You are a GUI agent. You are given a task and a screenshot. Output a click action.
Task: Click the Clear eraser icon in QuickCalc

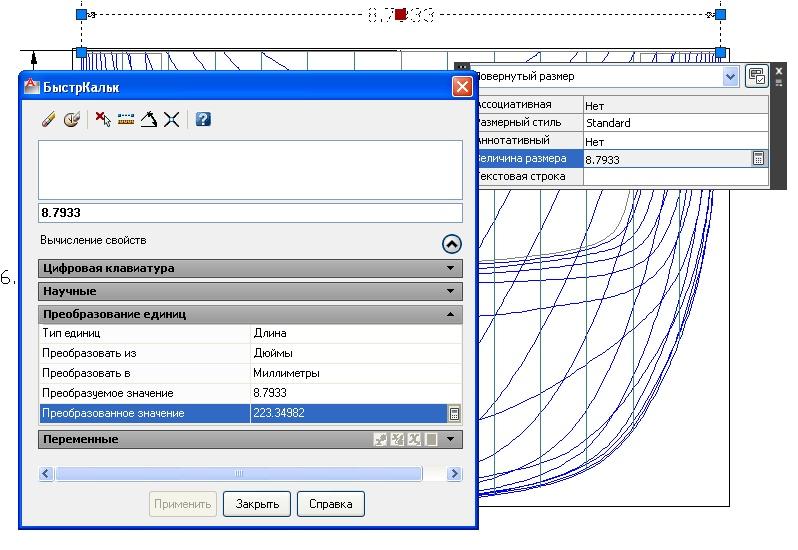(x=48, y=119)
